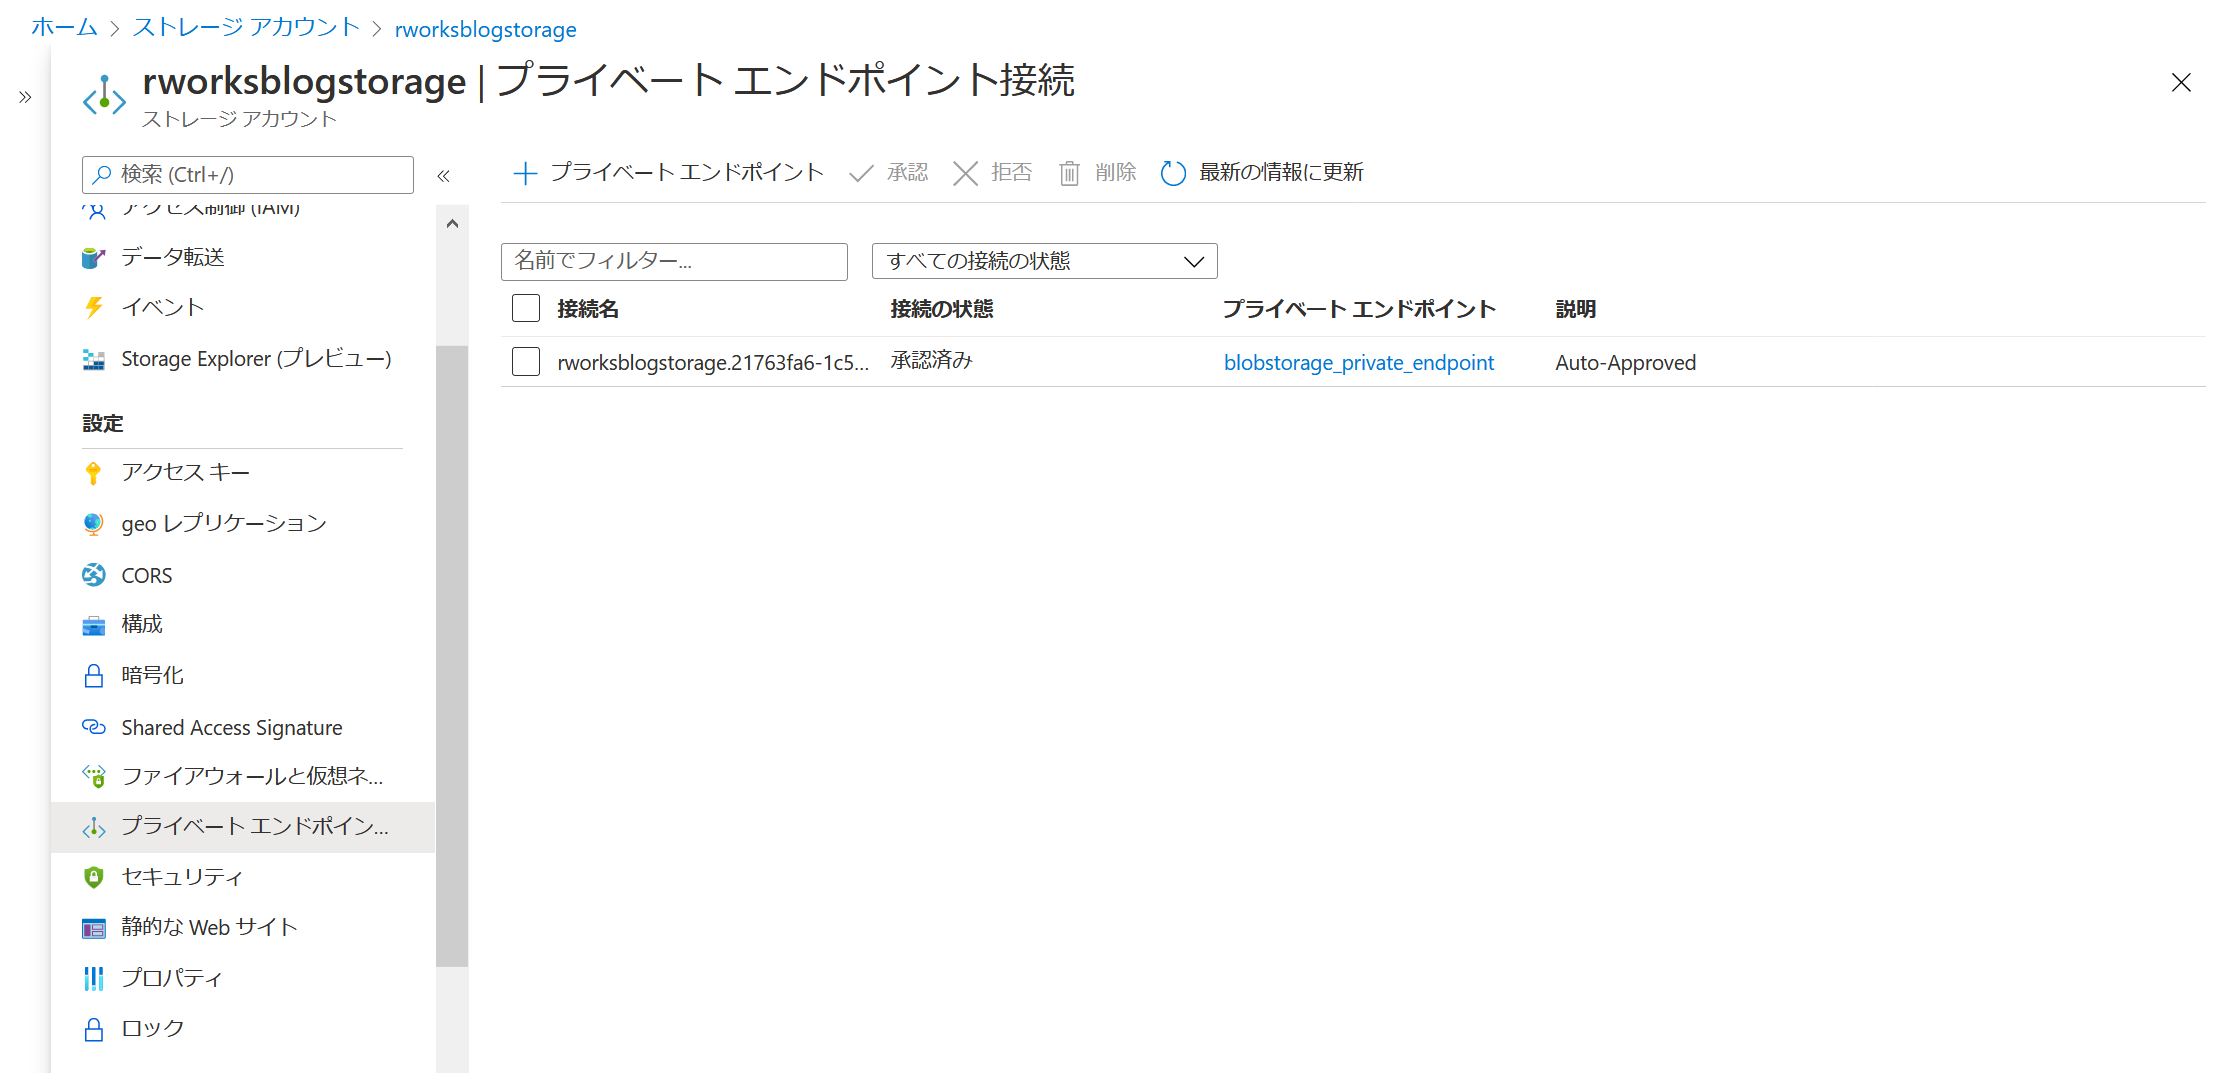Click the アクセス キー key icon
The image size is (2236, 1073).
click(93, 473)
